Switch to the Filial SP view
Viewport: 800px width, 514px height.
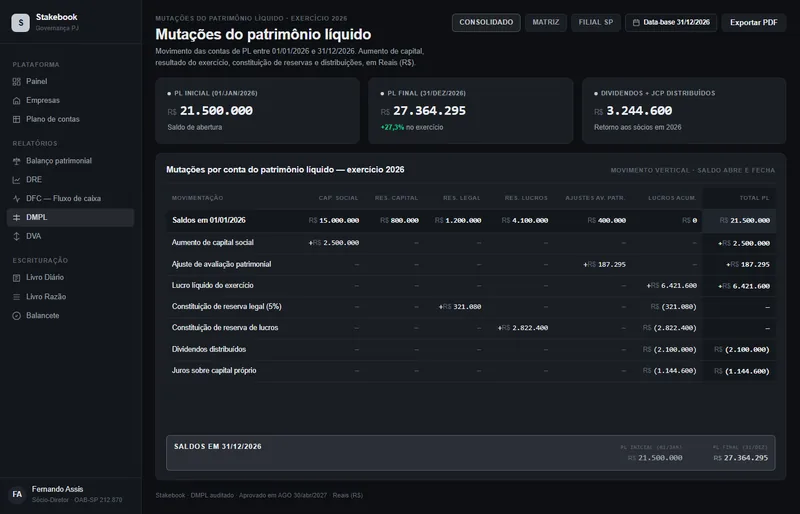click(x=595, y=22)
